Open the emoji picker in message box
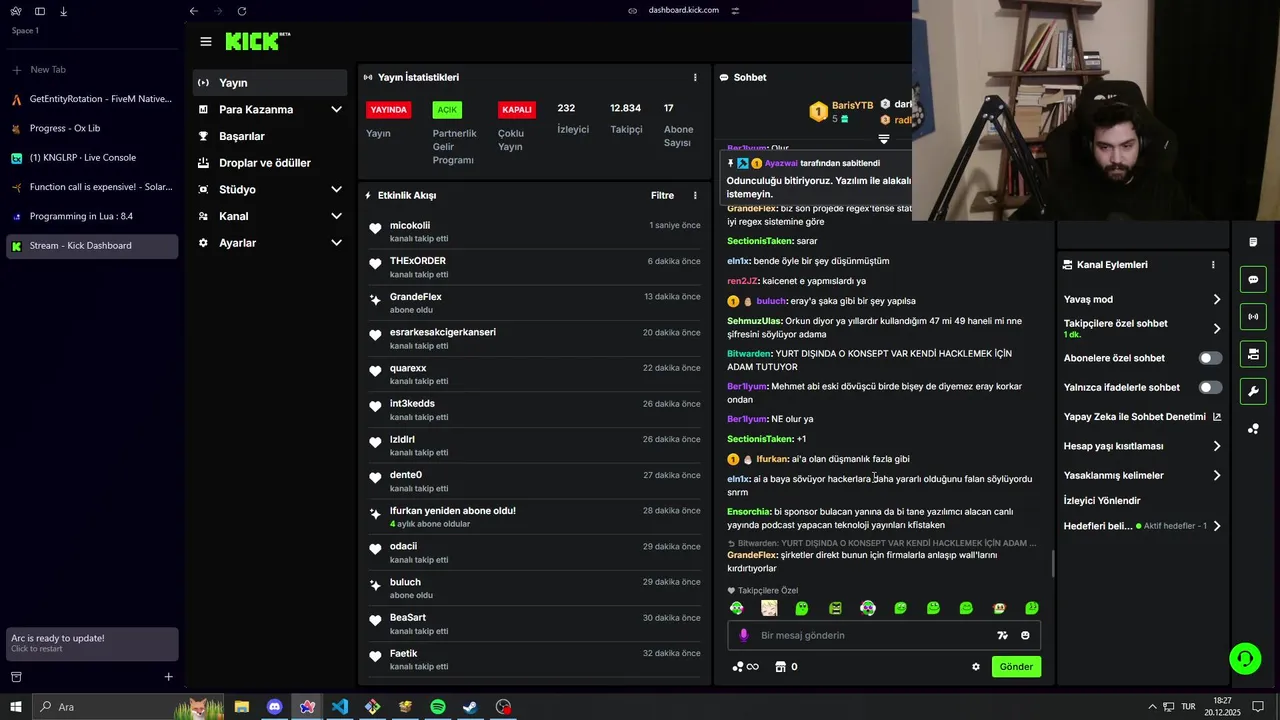1280x720 pixels. tap(1025, 635)
